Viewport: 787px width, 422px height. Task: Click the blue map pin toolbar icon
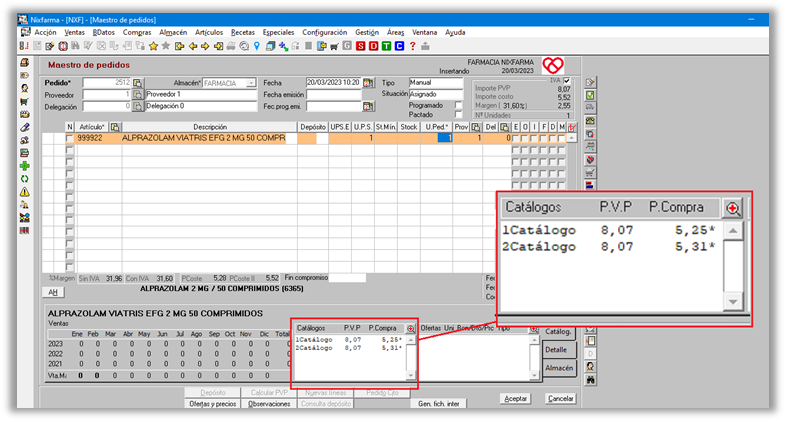point(257,46)
